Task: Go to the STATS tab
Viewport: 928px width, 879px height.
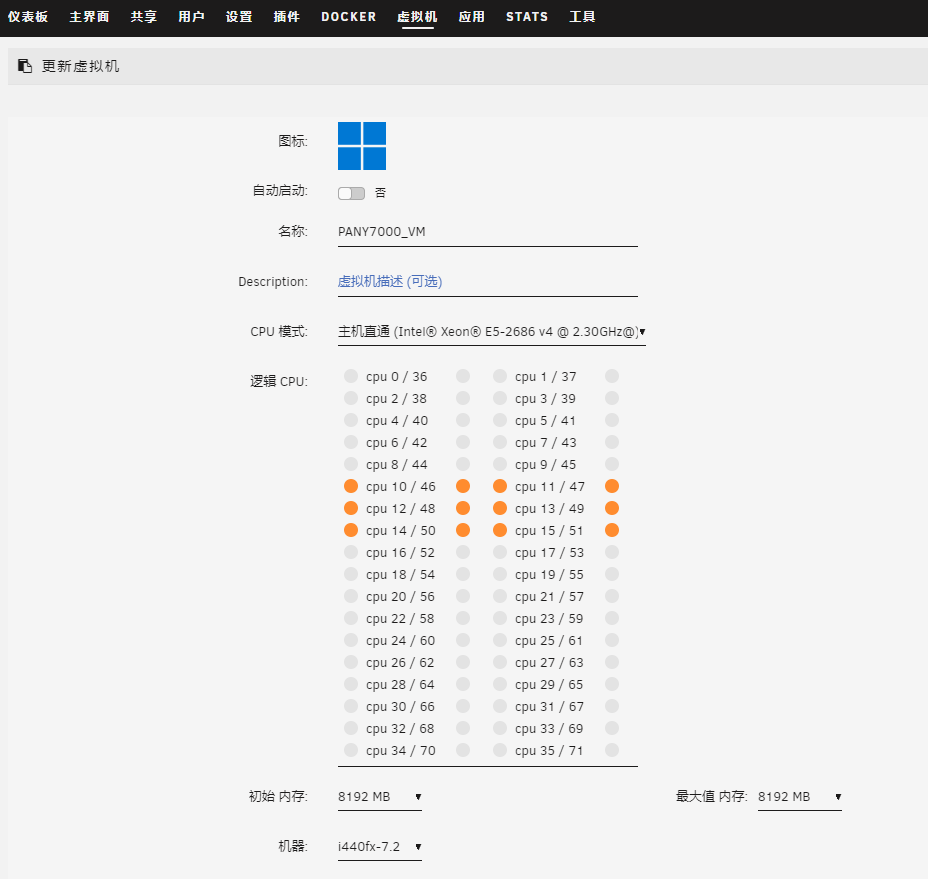Action: pos(526,17)
